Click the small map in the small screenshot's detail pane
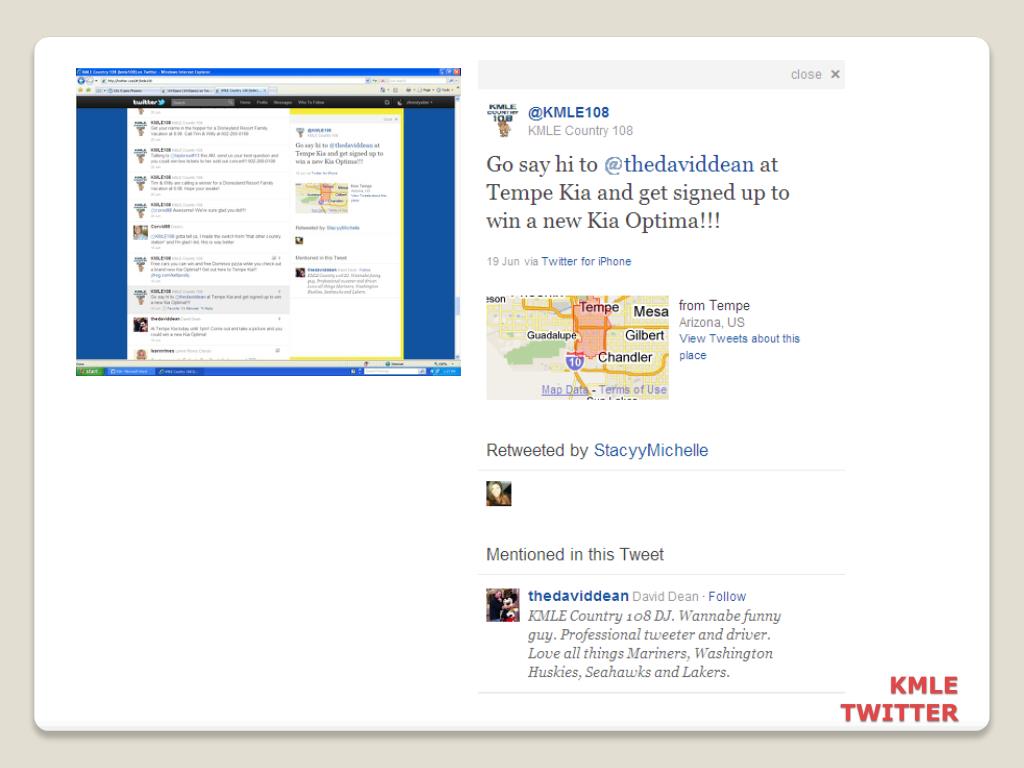 click(322, 199)
